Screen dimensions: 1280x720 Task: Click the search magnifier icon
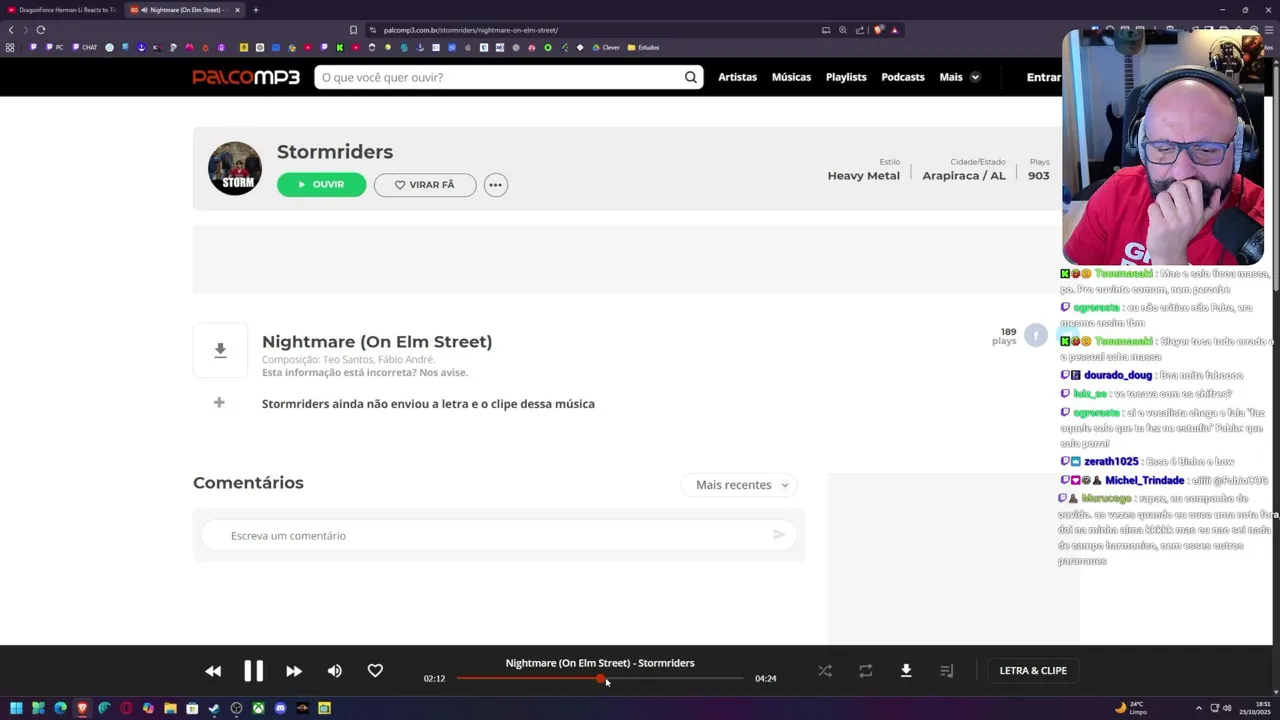click(690, 77)
